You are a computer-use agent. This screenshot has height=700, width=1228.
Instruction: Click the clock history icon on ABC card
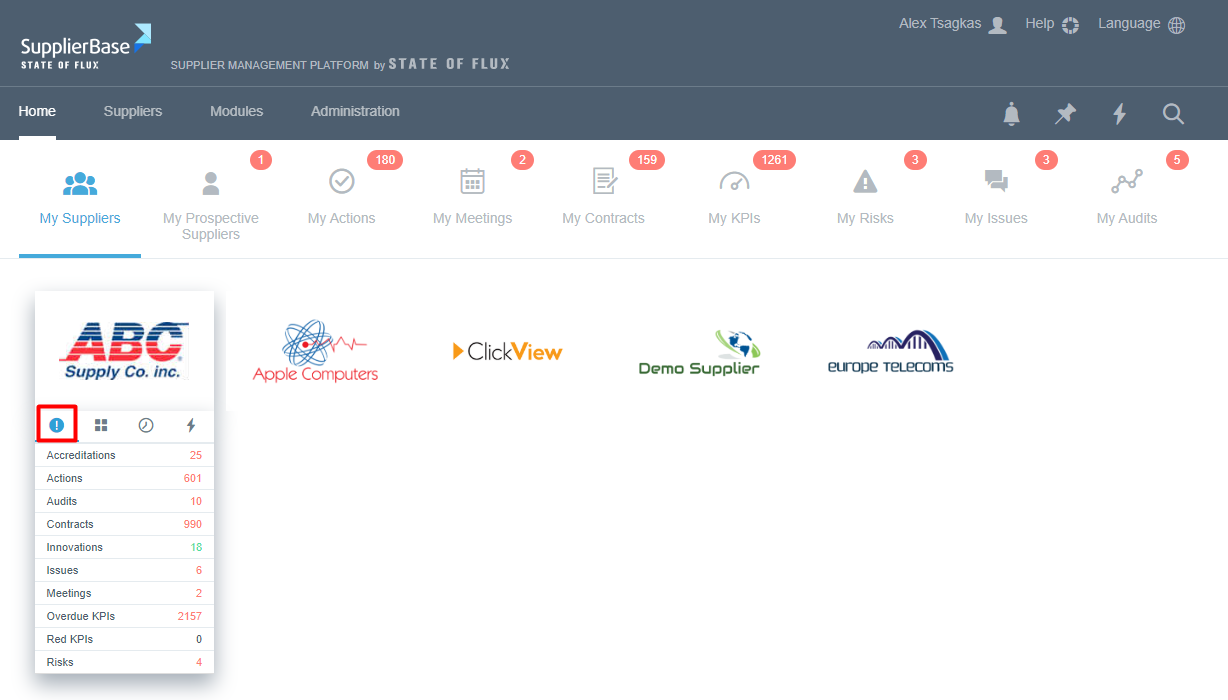coord(146,425)
